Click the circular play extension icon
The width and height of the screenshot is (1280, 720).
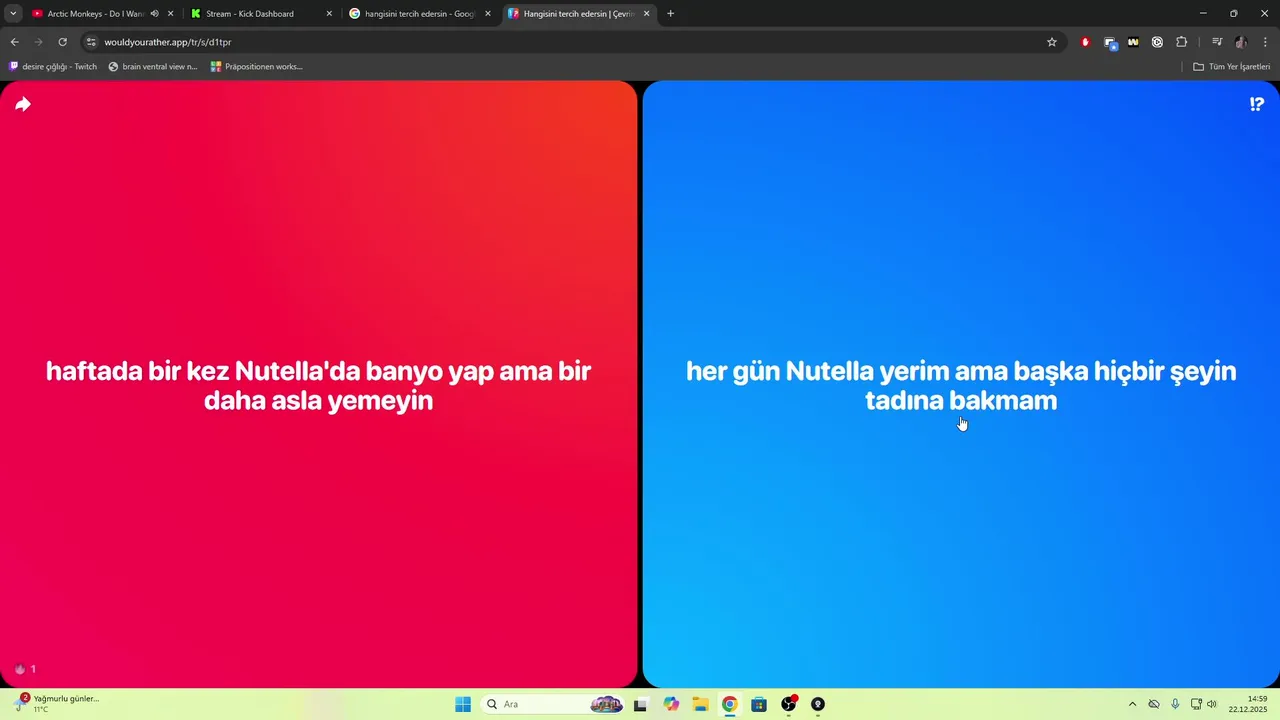pos(1157,42)
